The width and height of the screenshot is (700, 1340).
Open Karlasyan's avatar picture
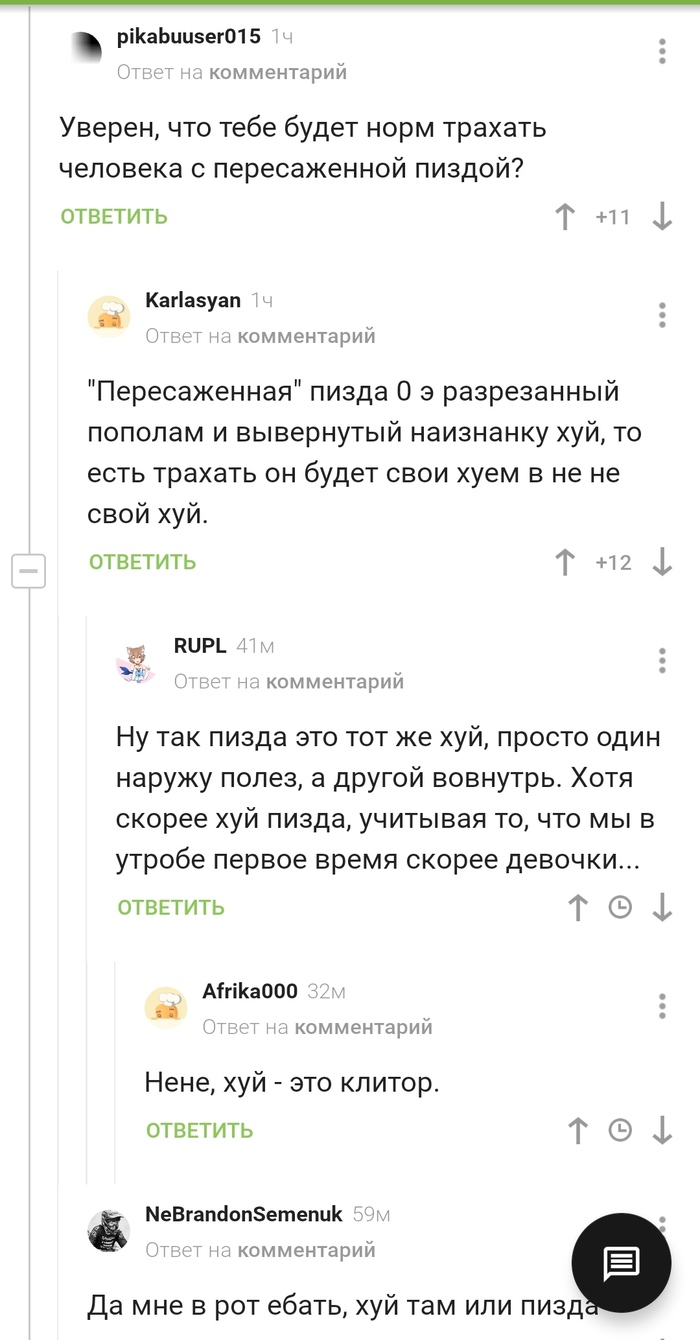click(109, 314)
